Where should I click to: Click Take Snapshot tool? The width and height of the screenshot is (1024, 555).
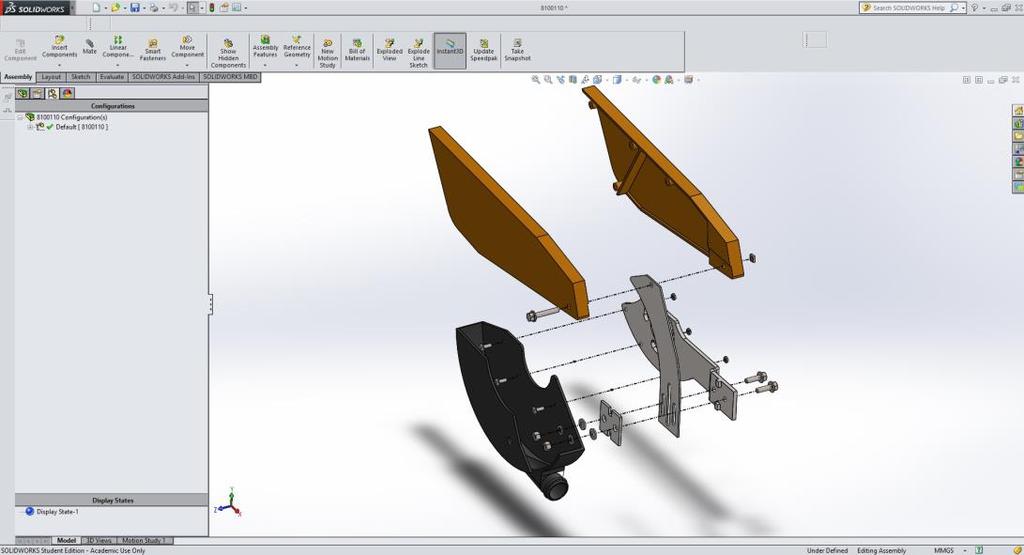point(517,50)
